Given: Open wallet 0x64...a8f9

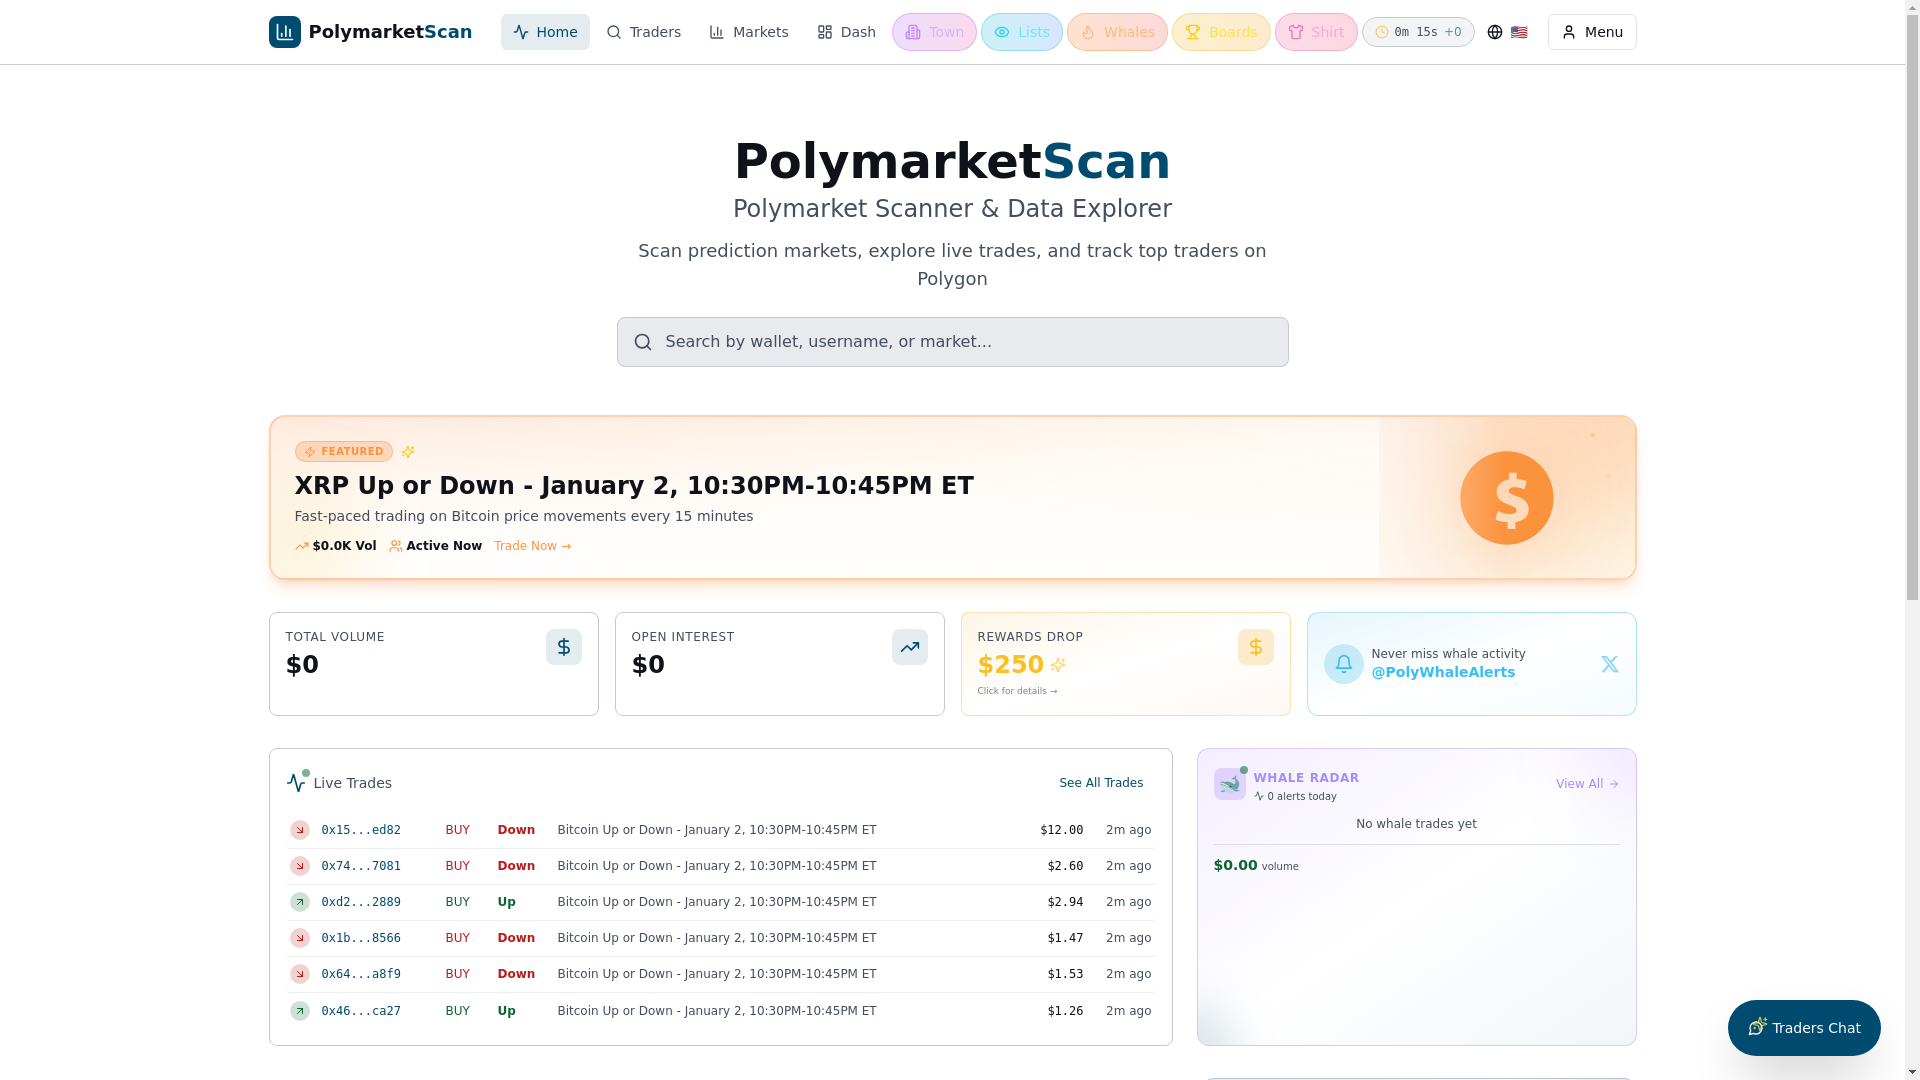Looking at the screenshot, I should [x=361, y=974].
